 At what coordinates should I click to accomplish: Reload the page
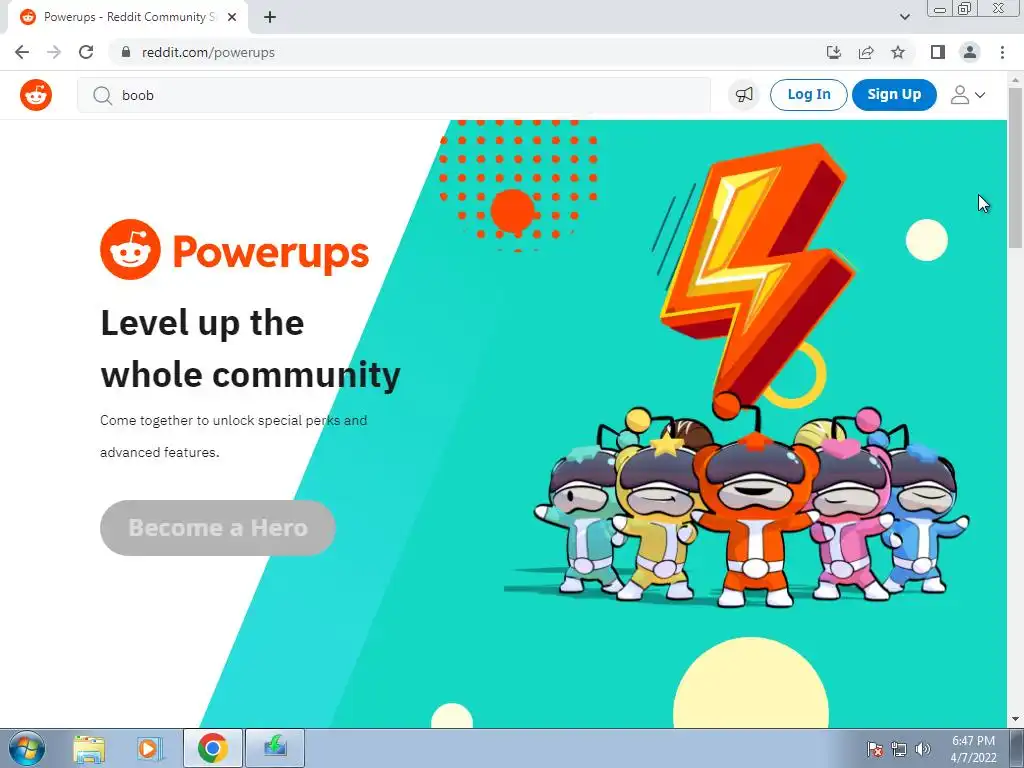click(86, 52)
